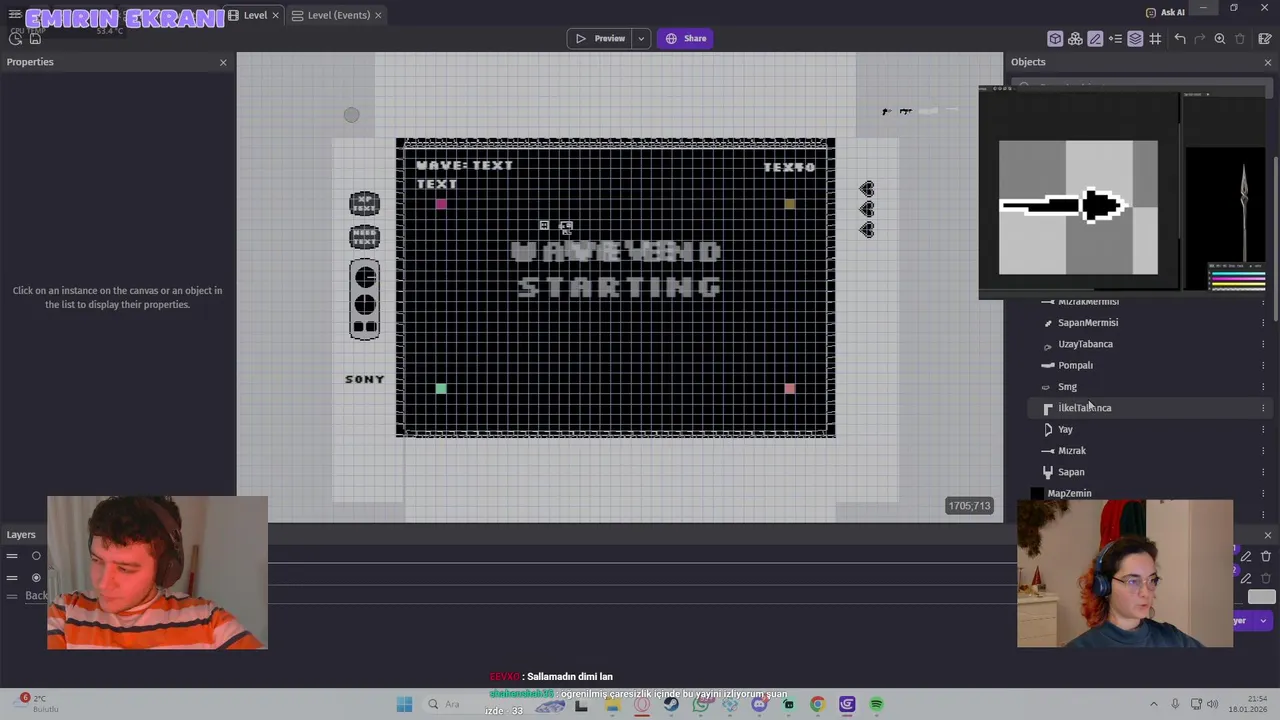Open Chrome from the taskbar

point(817,704)
